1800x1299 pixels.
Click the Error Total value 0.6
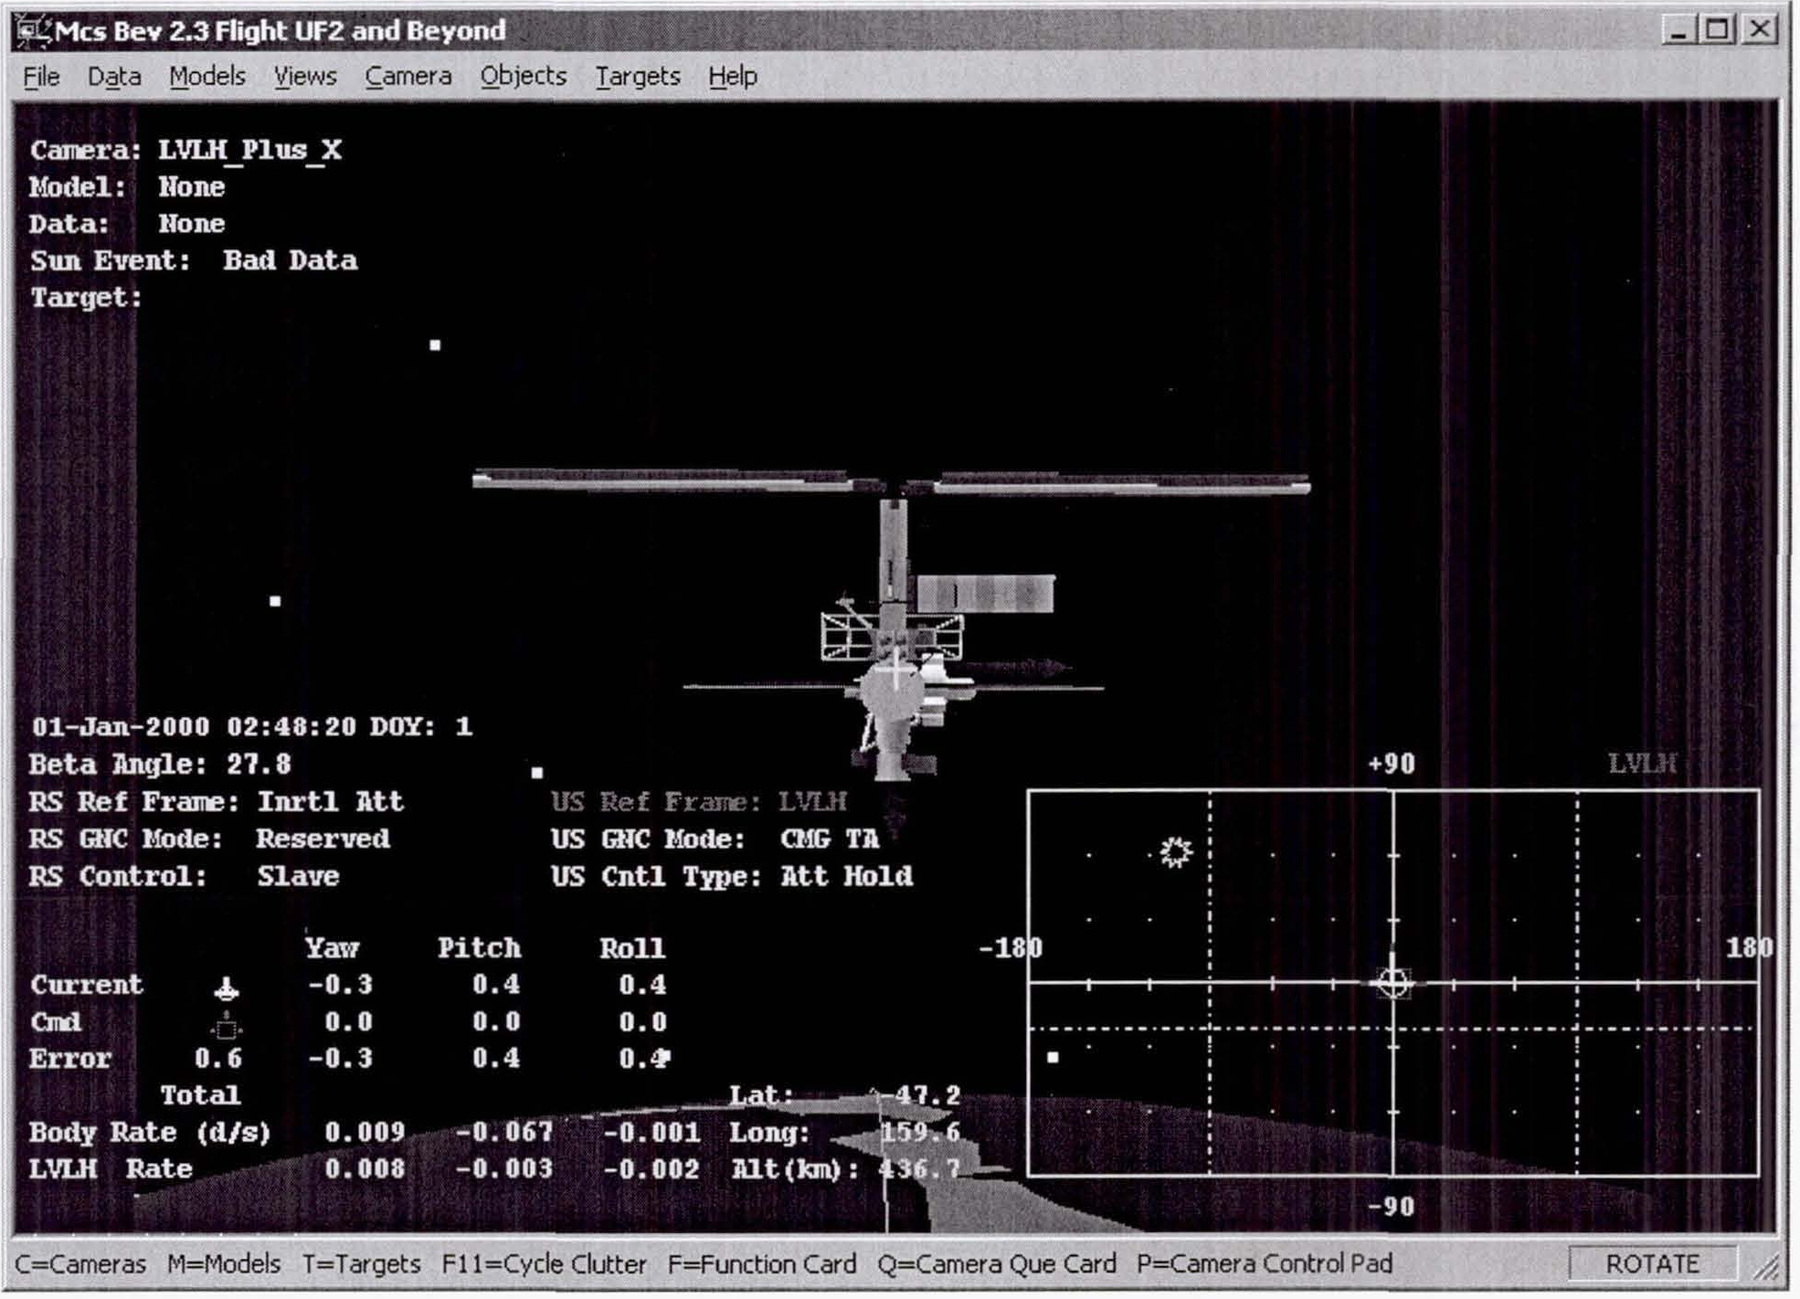[218, 1059]
